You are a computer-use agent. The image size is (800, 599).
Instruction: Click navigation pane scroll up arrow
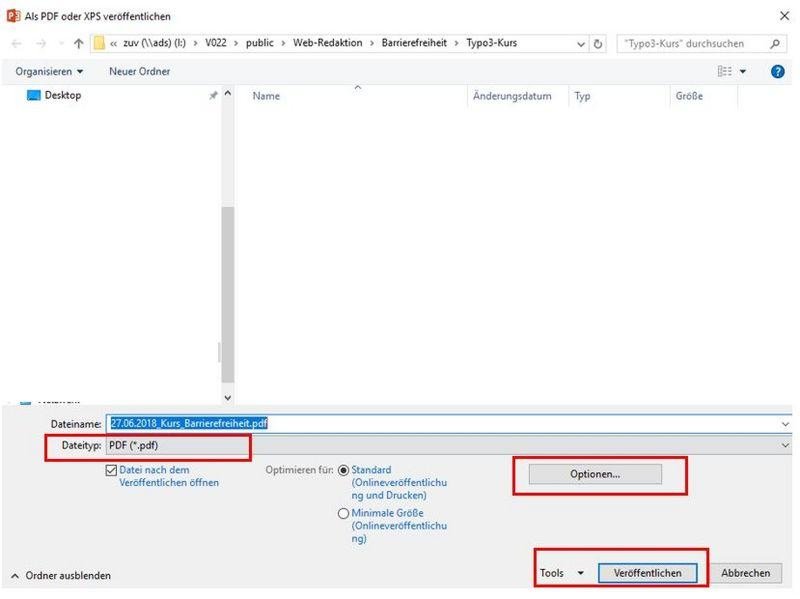click(228, 94)
